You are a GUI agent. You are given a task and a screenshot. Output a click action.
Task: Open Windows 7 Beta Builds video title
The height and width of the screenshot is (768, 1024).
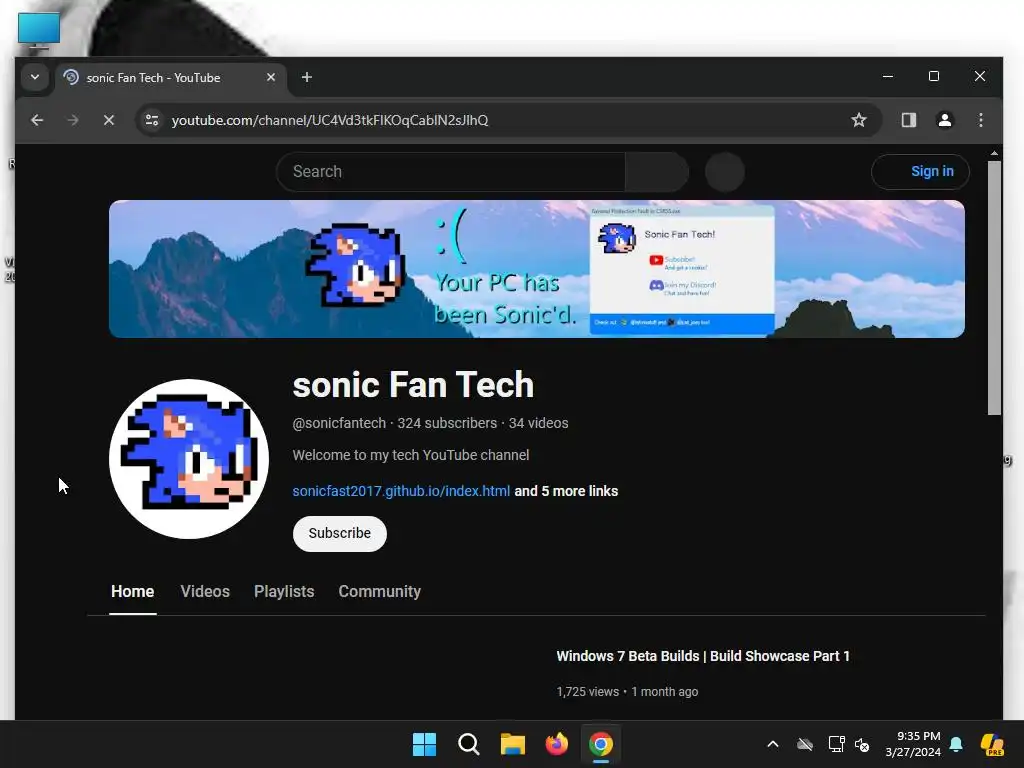pos(703,656)
